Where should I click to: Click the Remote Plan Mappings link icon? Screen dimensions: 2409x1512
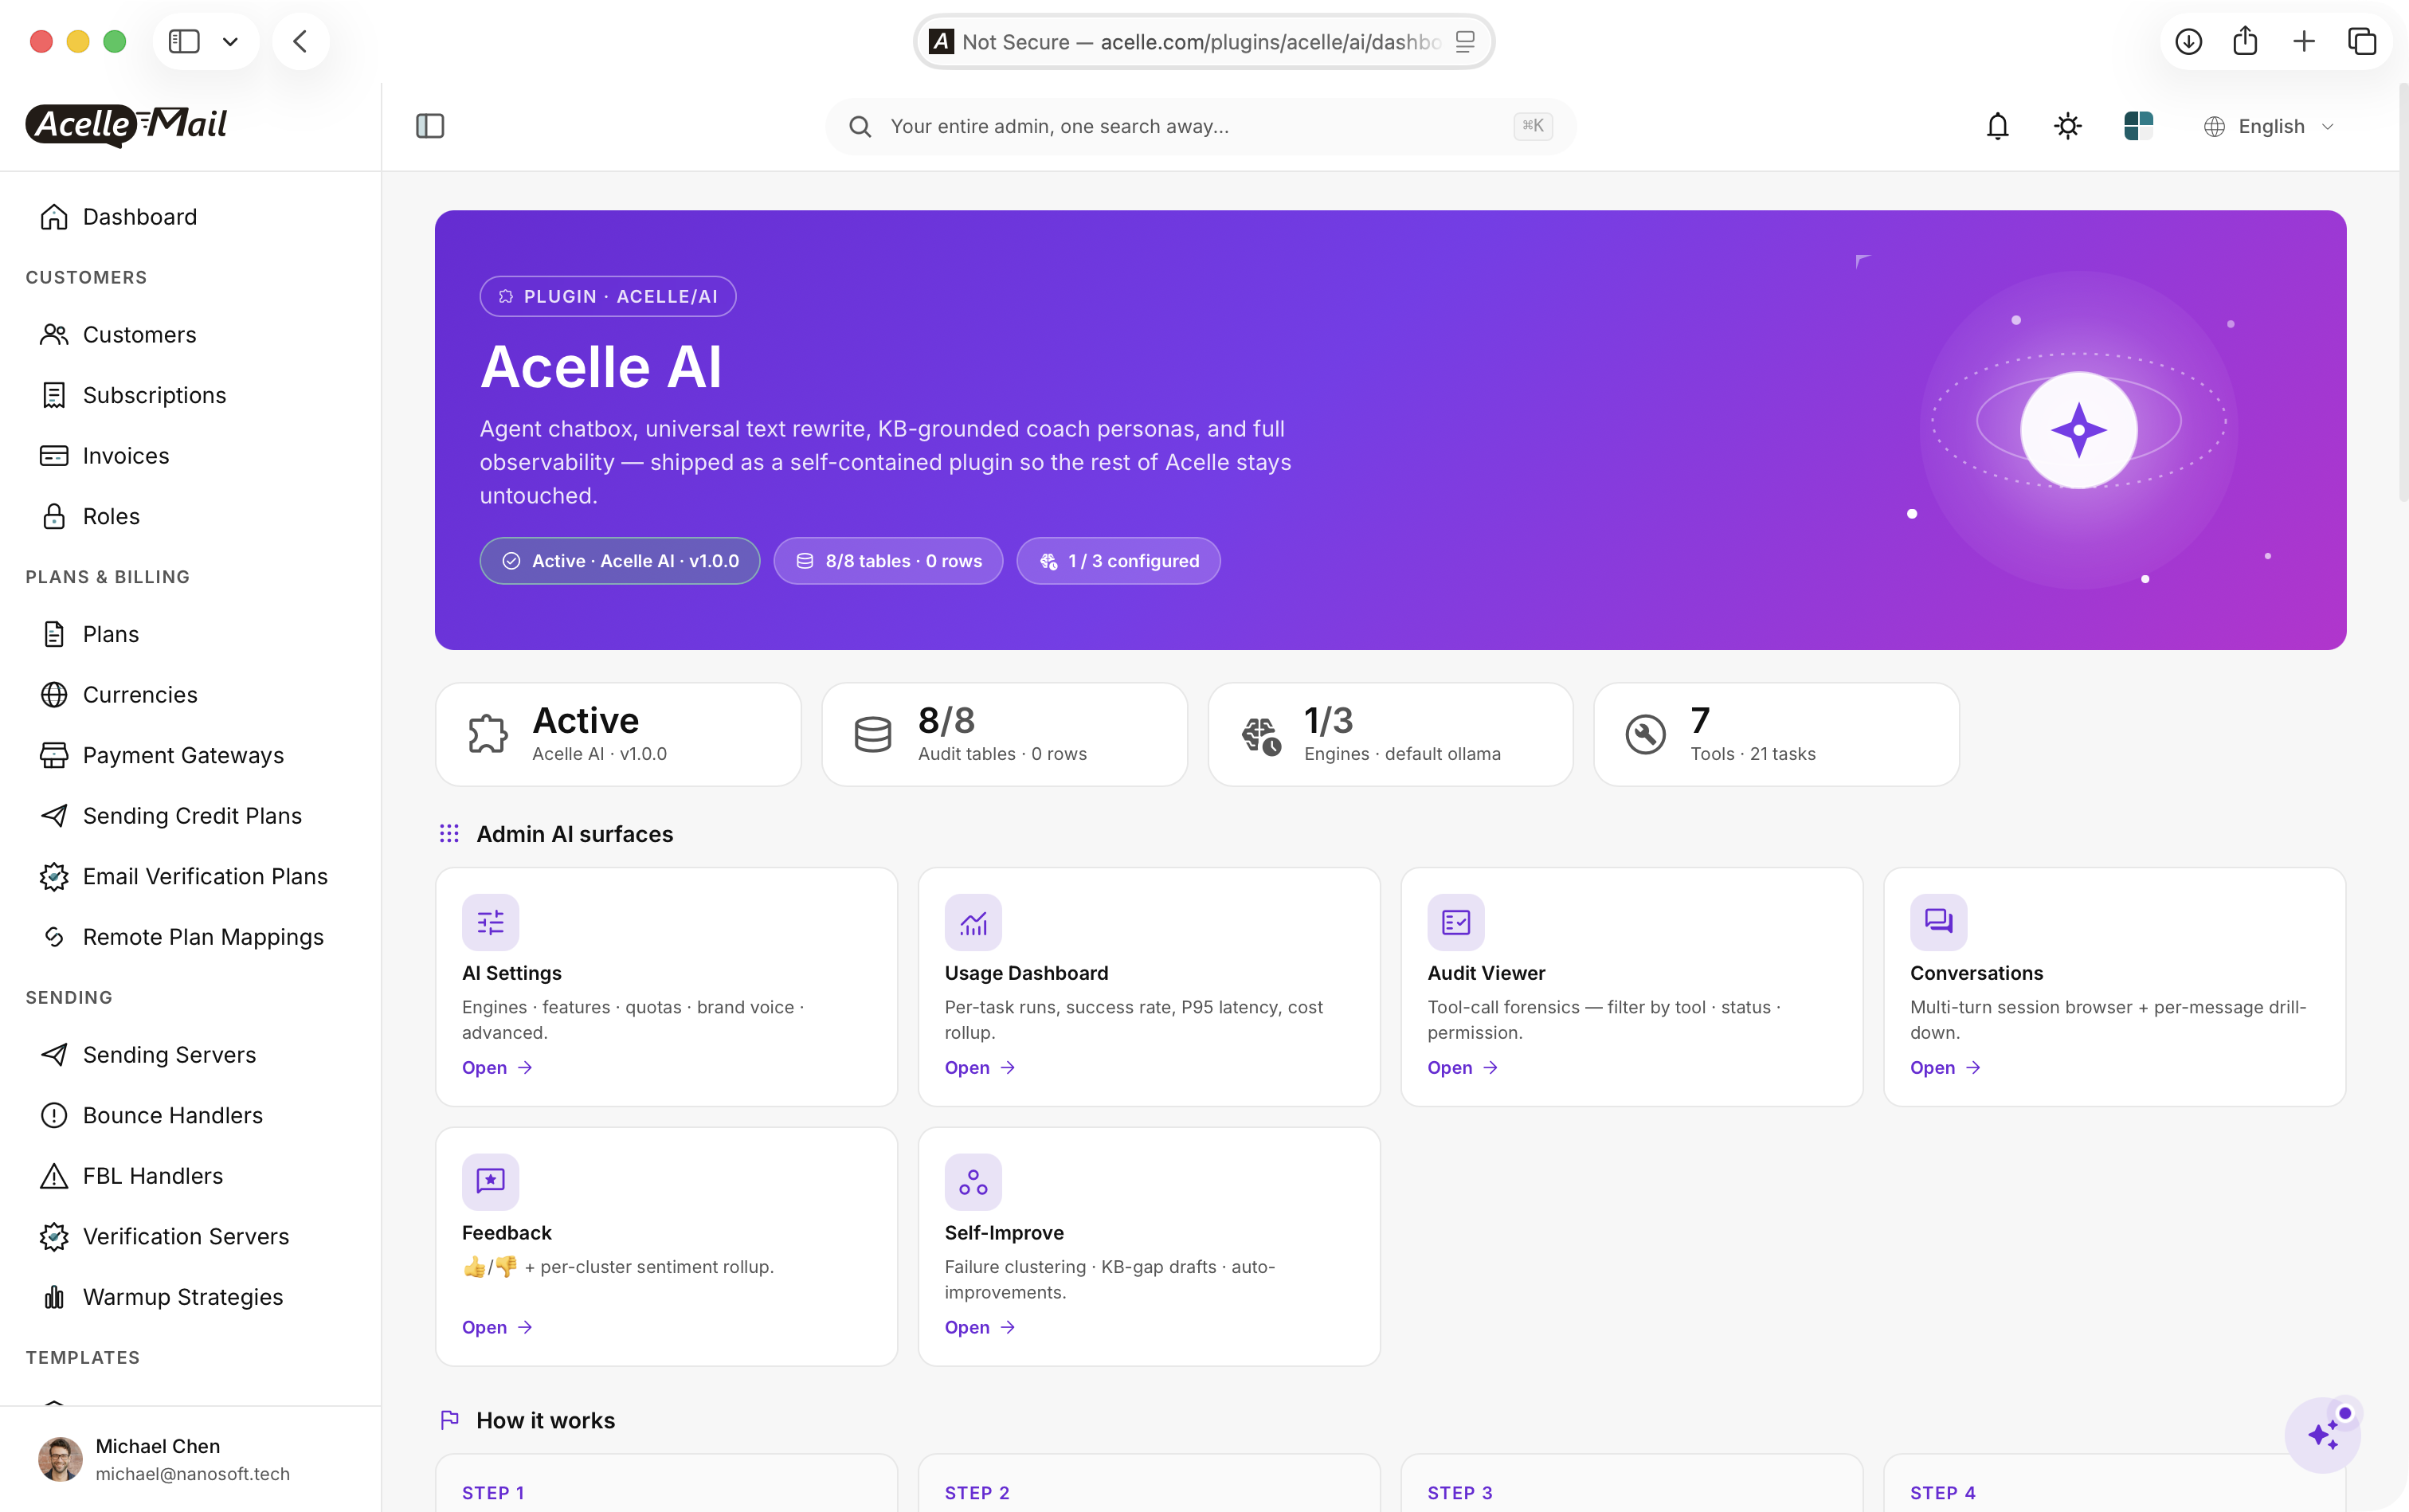[x=54, y=937]
